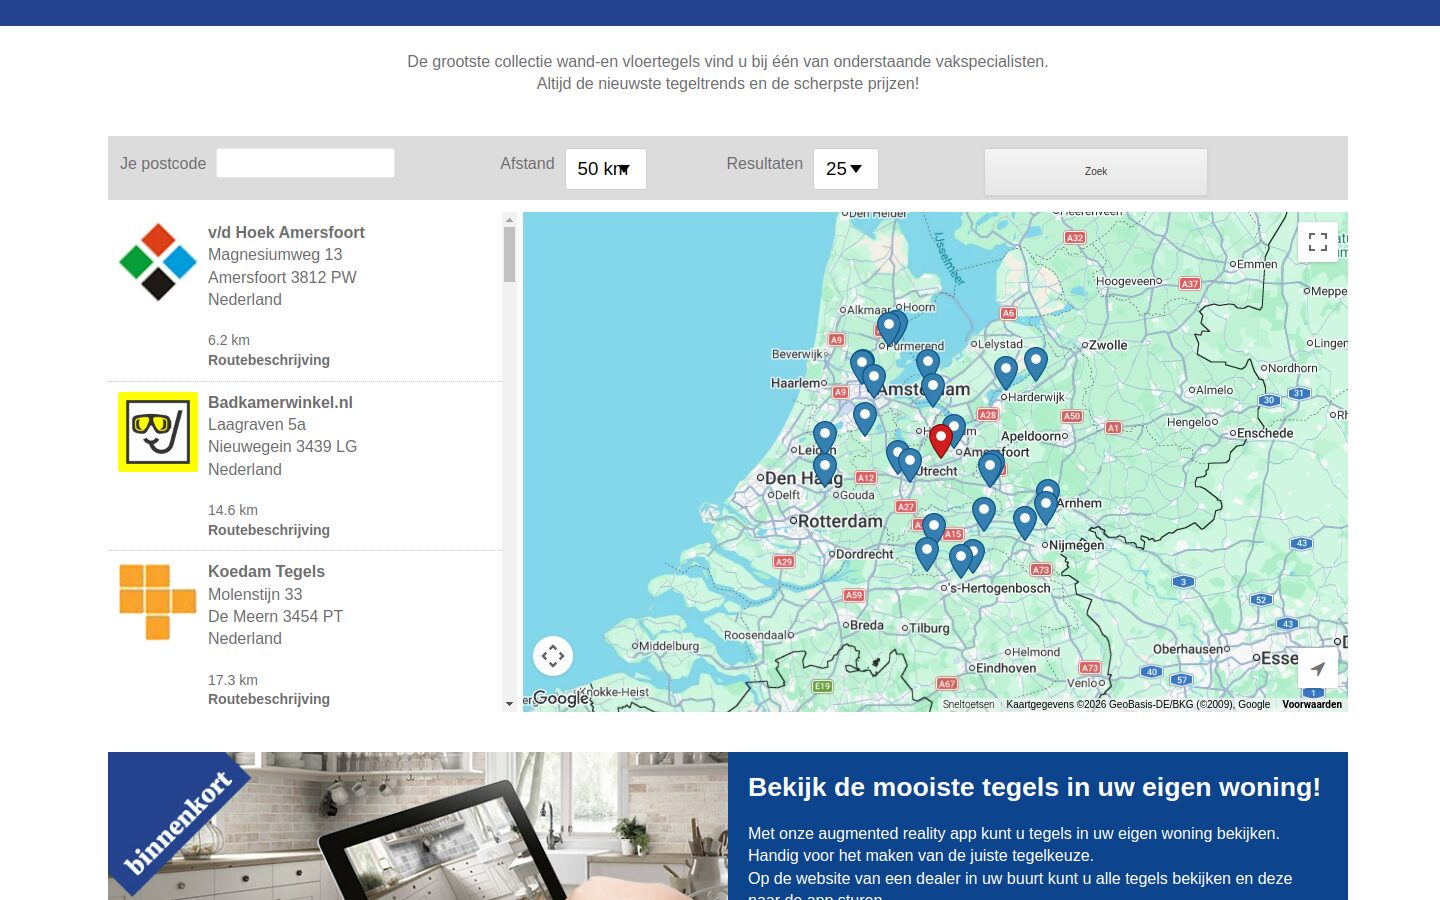Open the Koedam Tegels dealer name
The image size is (1440, 900).
pos(266,571)
